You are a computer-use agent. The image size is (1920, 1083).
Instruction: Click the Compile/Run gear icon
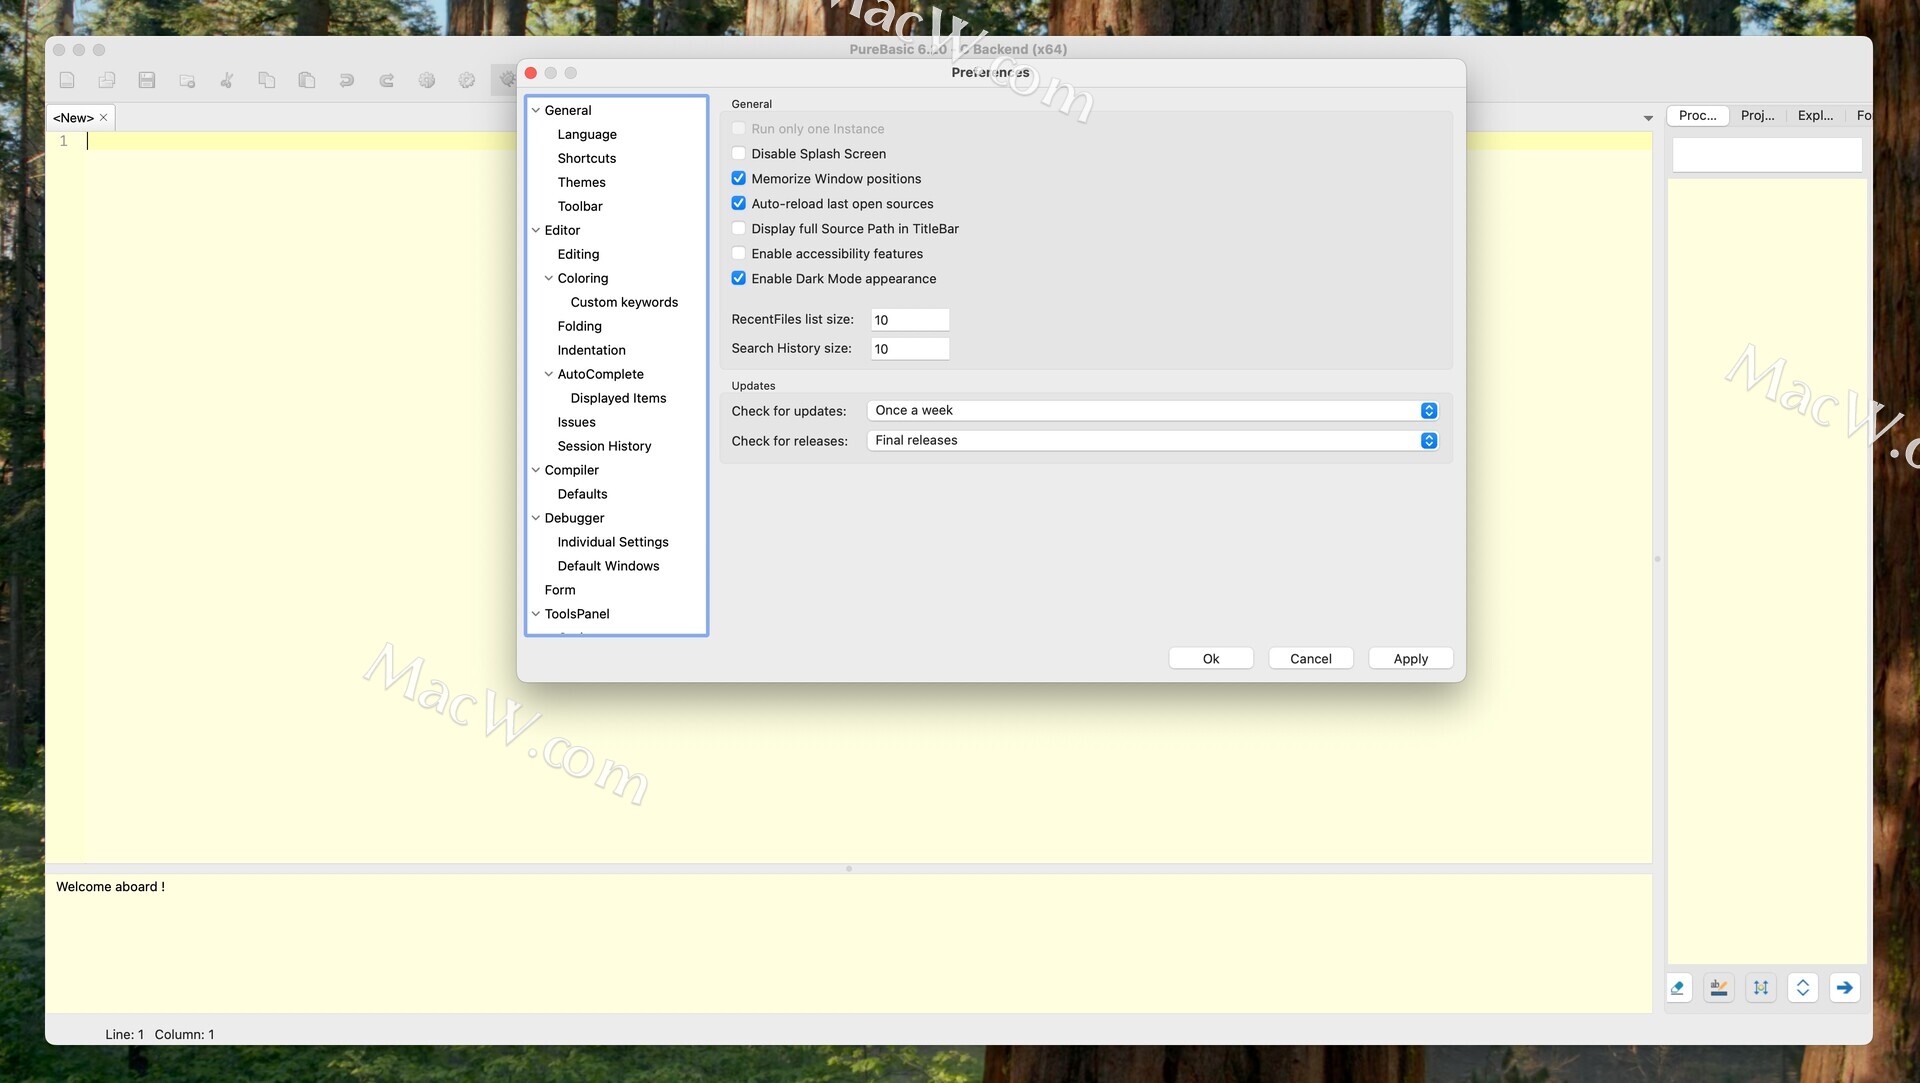pos(427,80)
